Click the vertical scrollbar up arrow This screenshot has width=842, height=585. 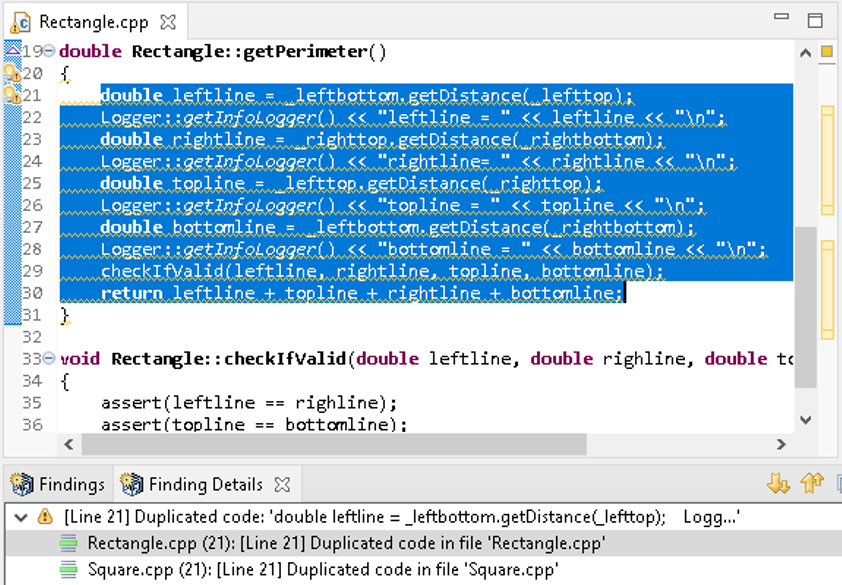click(x=805, y=53)
